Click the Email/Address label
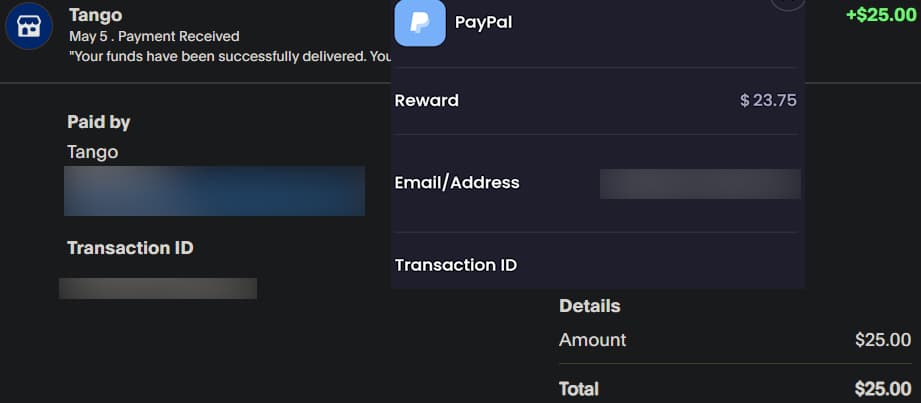The image size is (921, 403). (x=457, y=182)
